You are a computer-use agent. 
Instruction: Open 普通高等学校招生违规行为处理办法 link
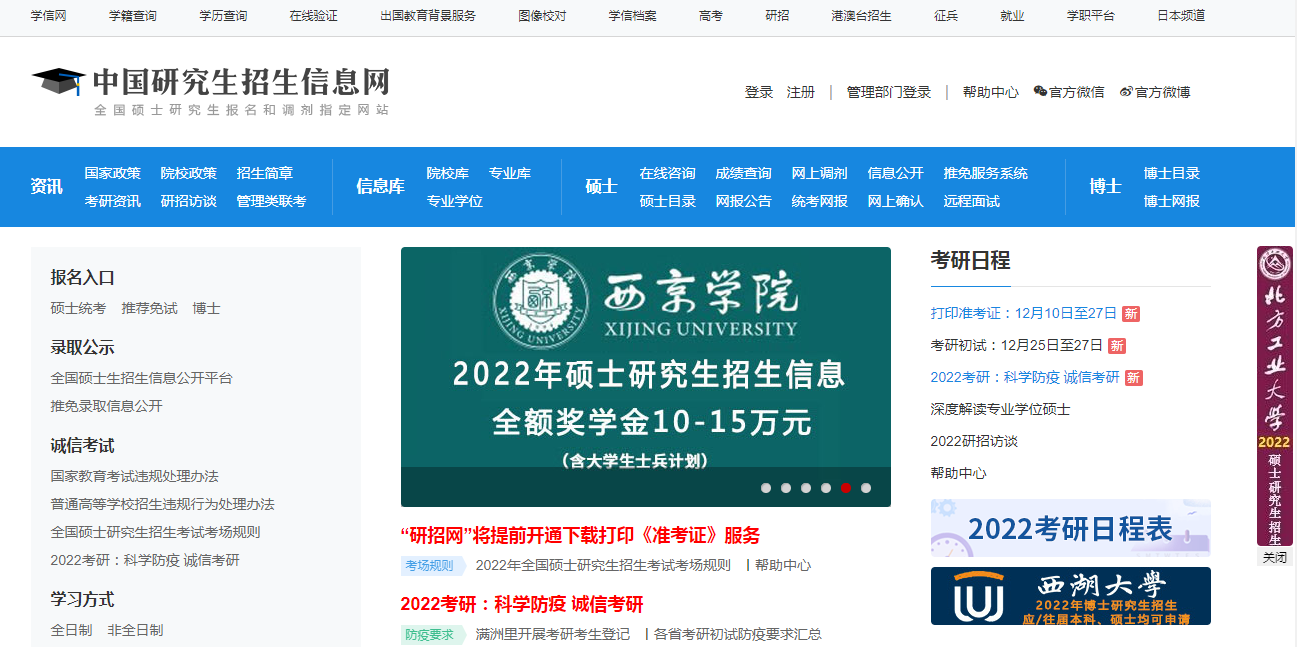[163, 504]
